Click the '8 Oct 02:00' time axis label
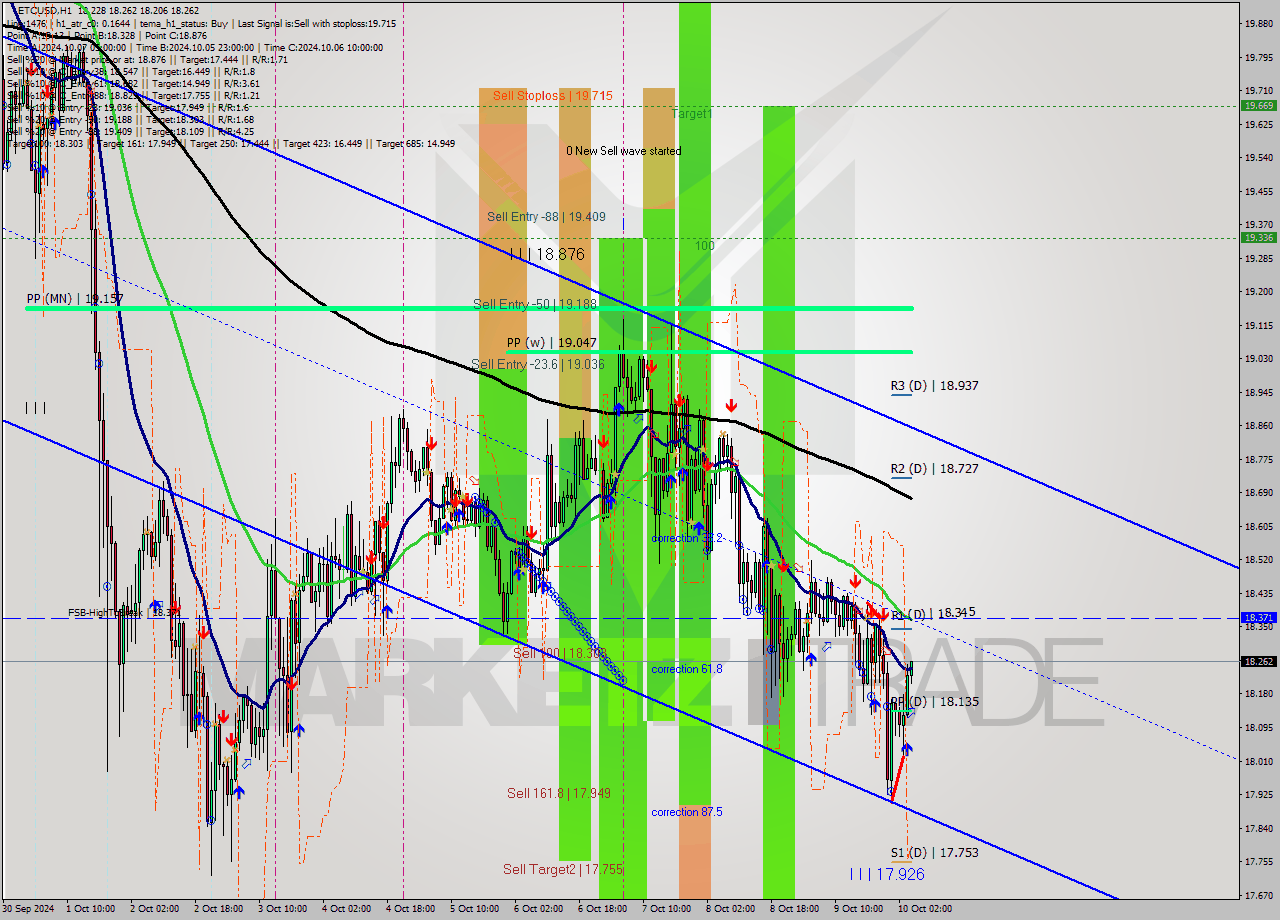The height and width of the screenshot is (920, 1280). (x=732, y=909)
